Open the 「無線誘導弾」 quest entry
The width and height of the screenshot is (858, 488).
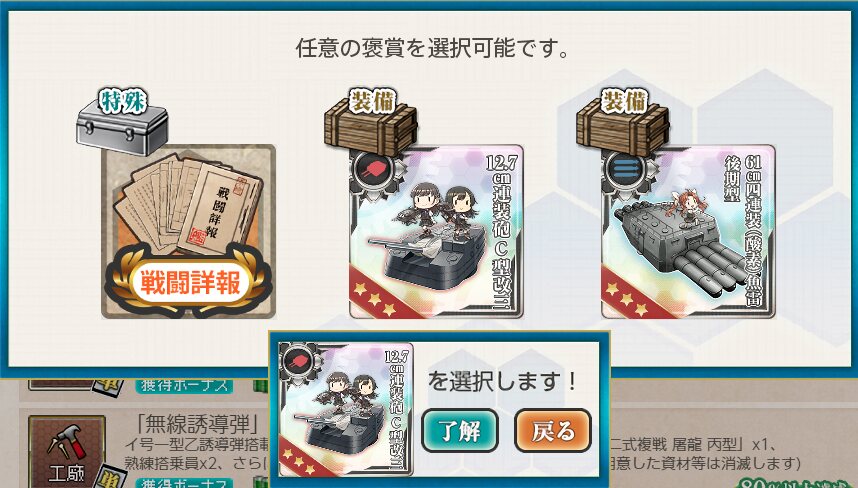[198, 424]
